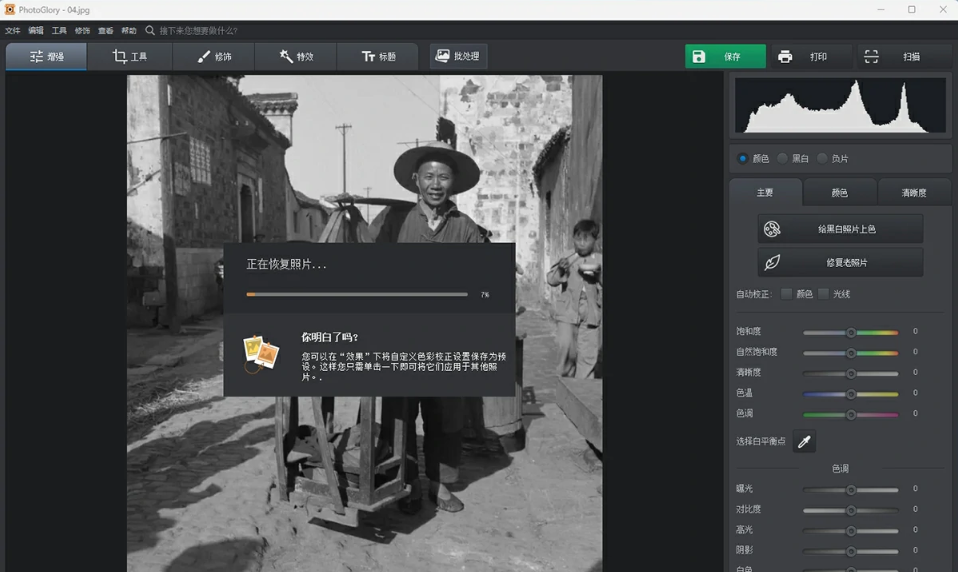Click the 饱和度 value 0
This screenshot has width=958, height=572.
point(915,331)
